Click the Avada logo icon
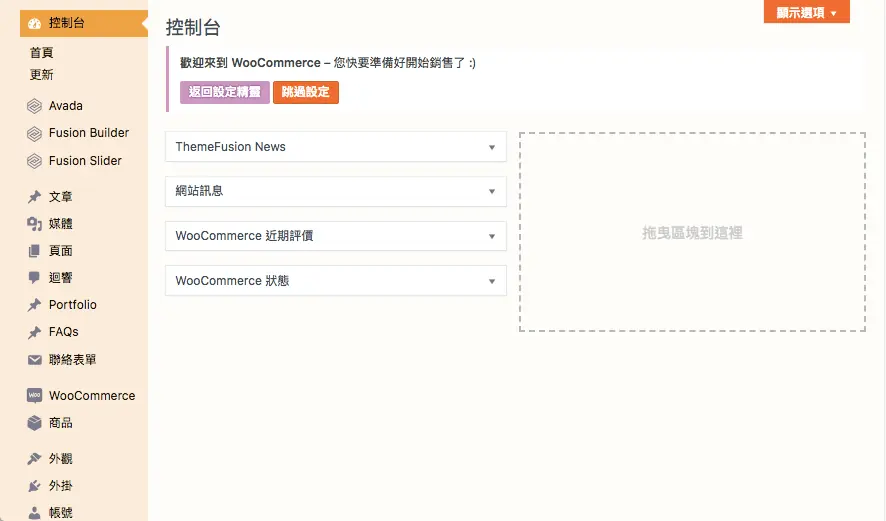The height and width of the screenshot is (521, 886). [x=34, y=106]
